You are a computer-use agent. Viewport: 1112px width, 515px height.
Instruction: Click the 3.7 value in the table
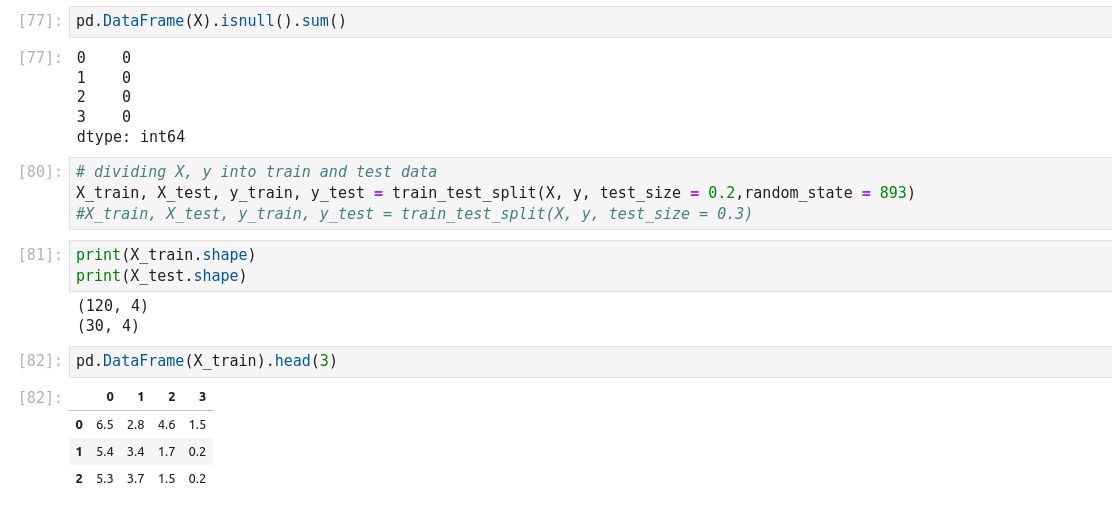tap(135, 479)
